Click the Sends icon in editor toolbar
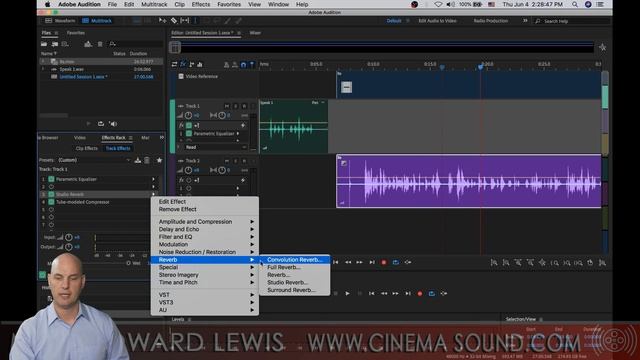Image resolution: width=640 pixels, height=360 pixels. [191, 64]
